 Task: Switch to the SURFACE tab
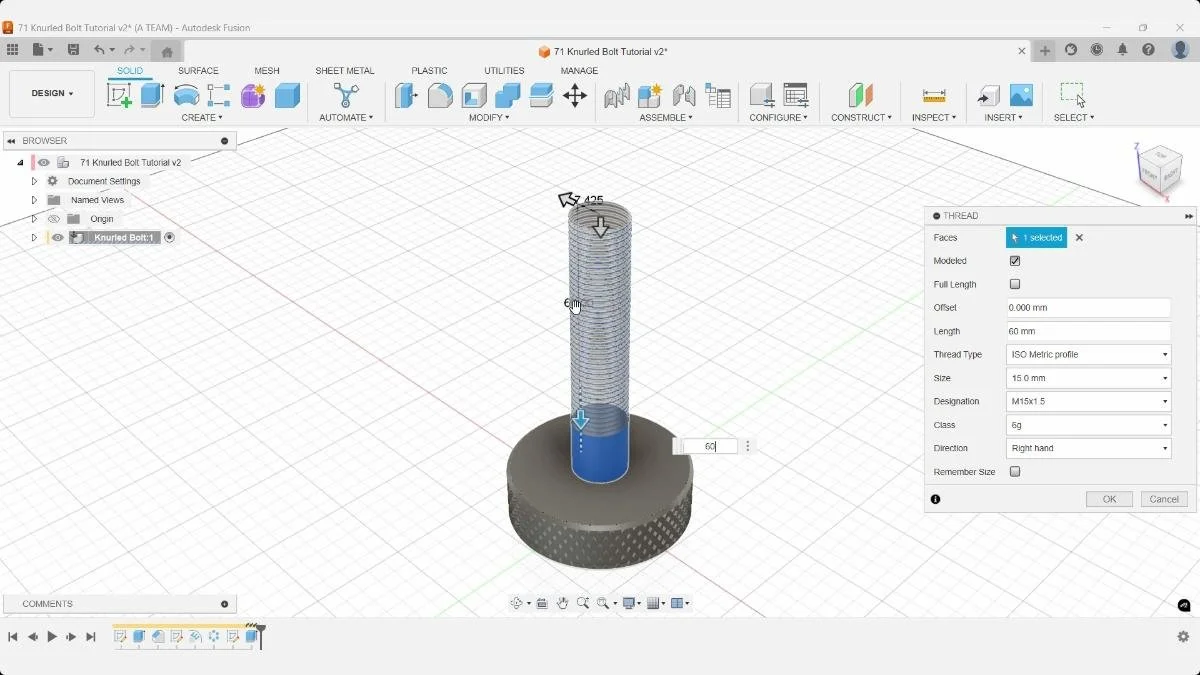(x=198, y=71)
